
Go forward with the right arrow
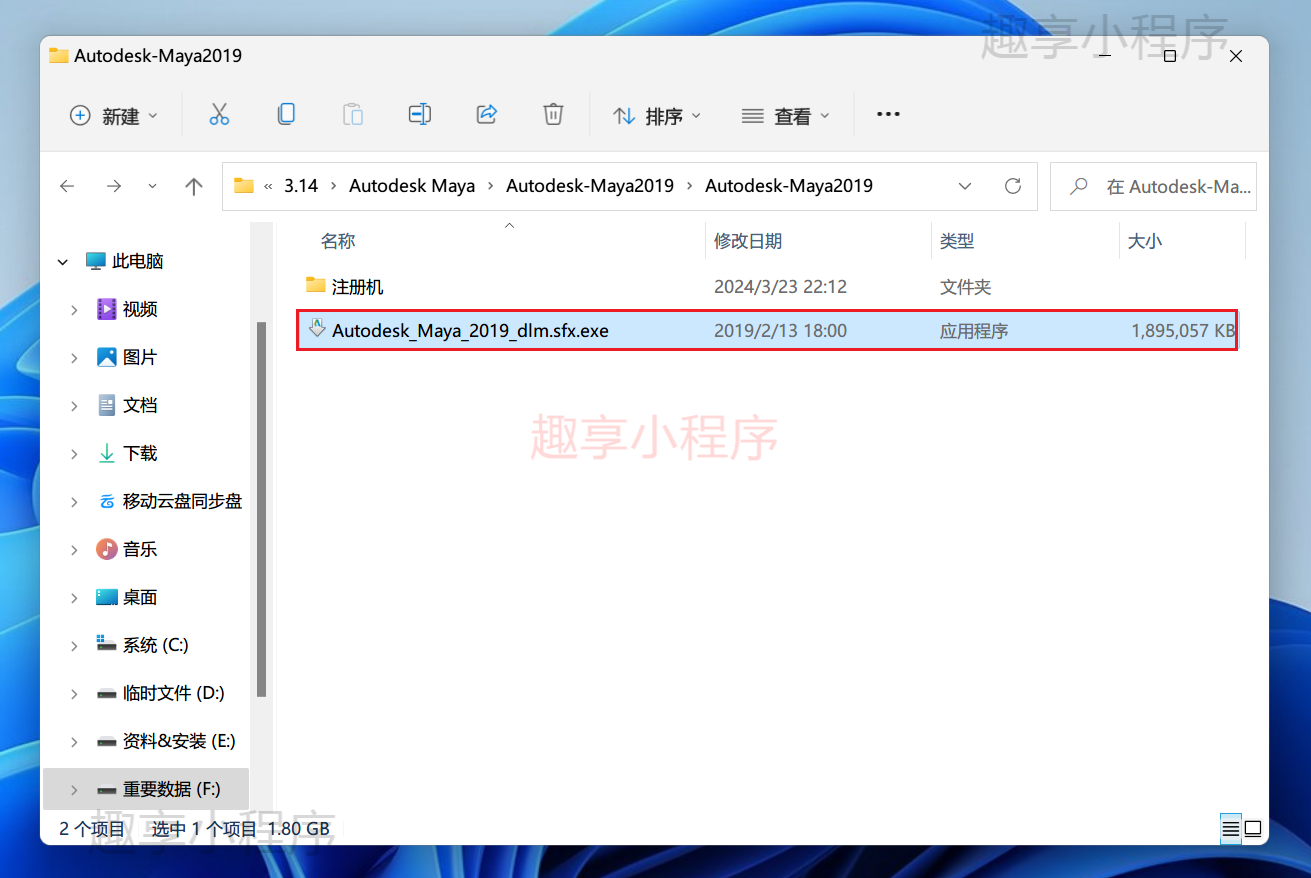(x=114, y=186)
